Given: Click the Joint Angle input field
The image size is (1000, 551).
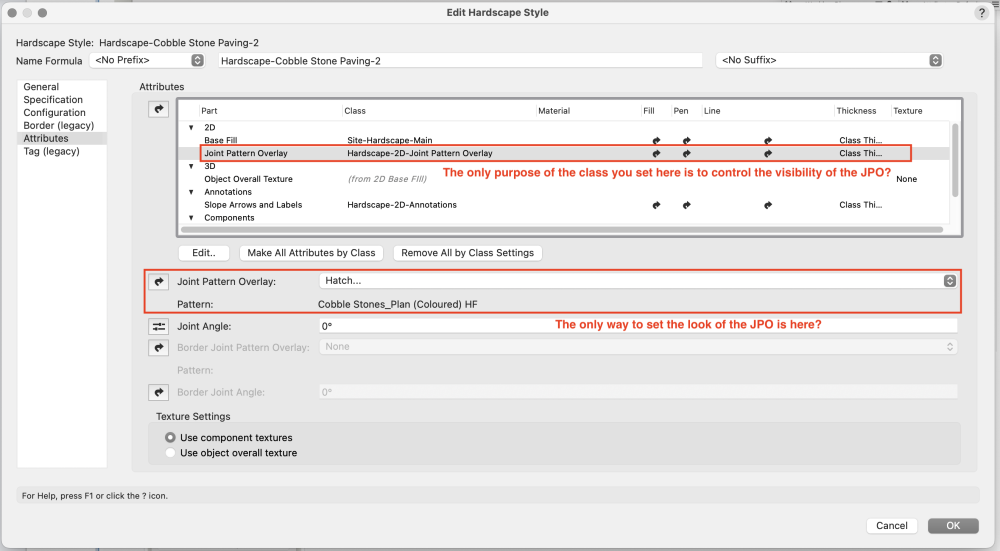Looking at the screenshot, I should [637, 326].
